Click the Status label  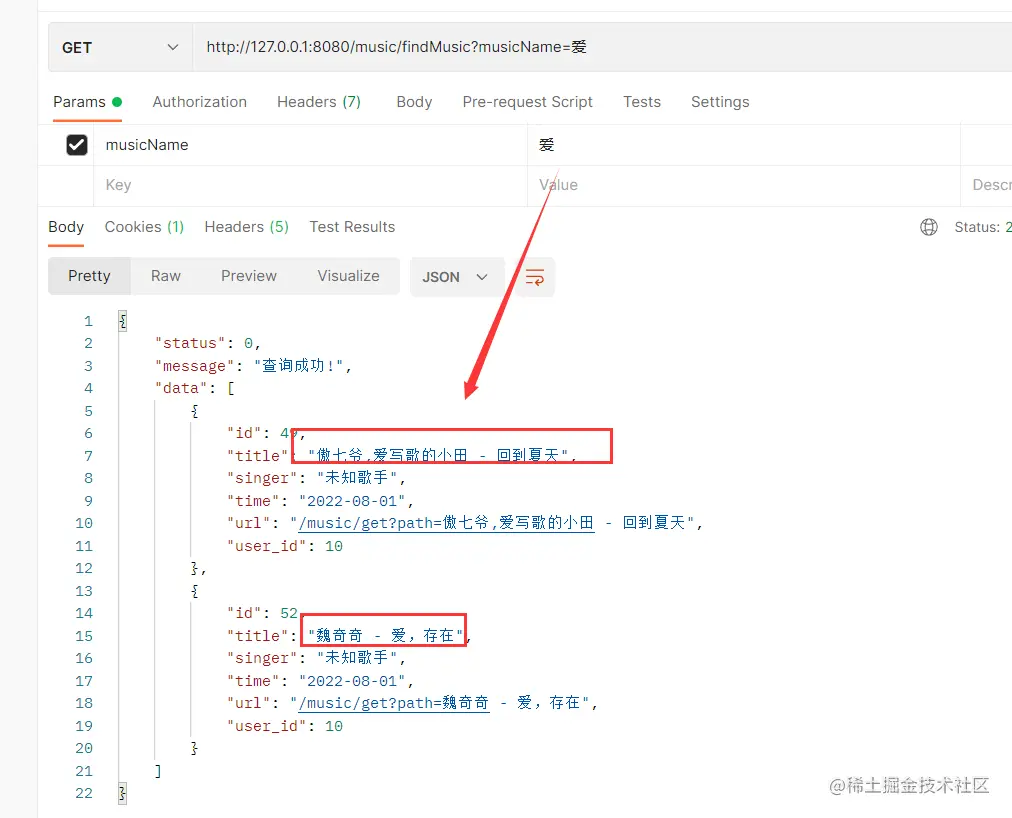[x=977, y=227]
